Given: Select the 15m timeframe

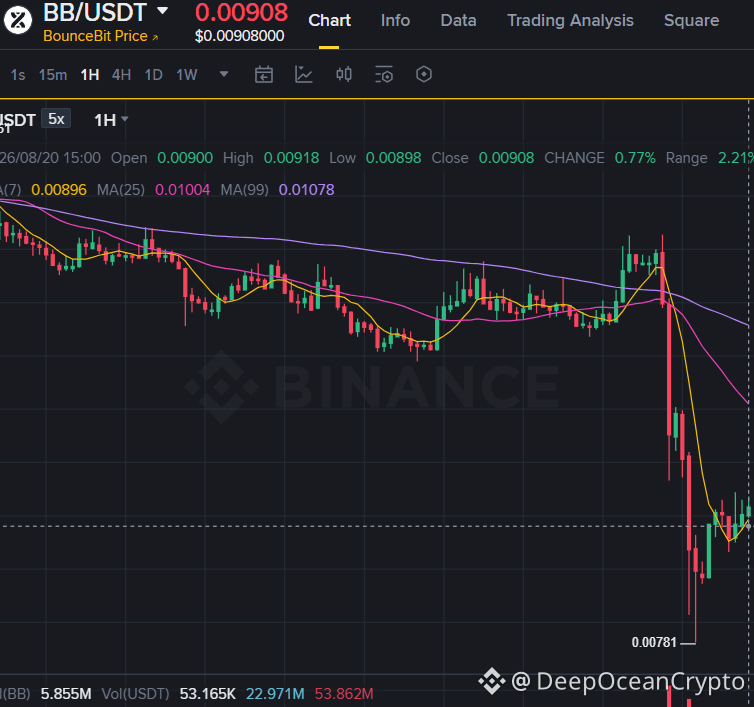Looking at the screenshot, I should pos(53,75).
